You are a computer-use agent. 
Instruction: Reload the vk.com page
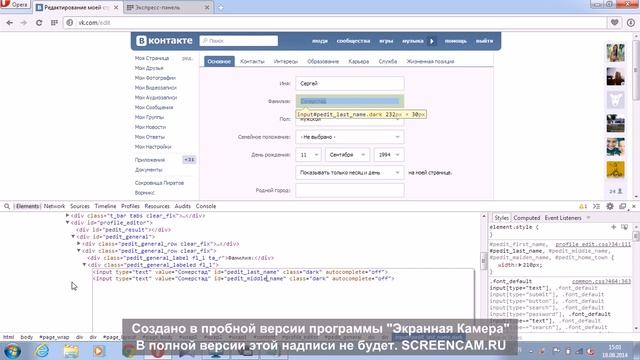coord(39,22)
